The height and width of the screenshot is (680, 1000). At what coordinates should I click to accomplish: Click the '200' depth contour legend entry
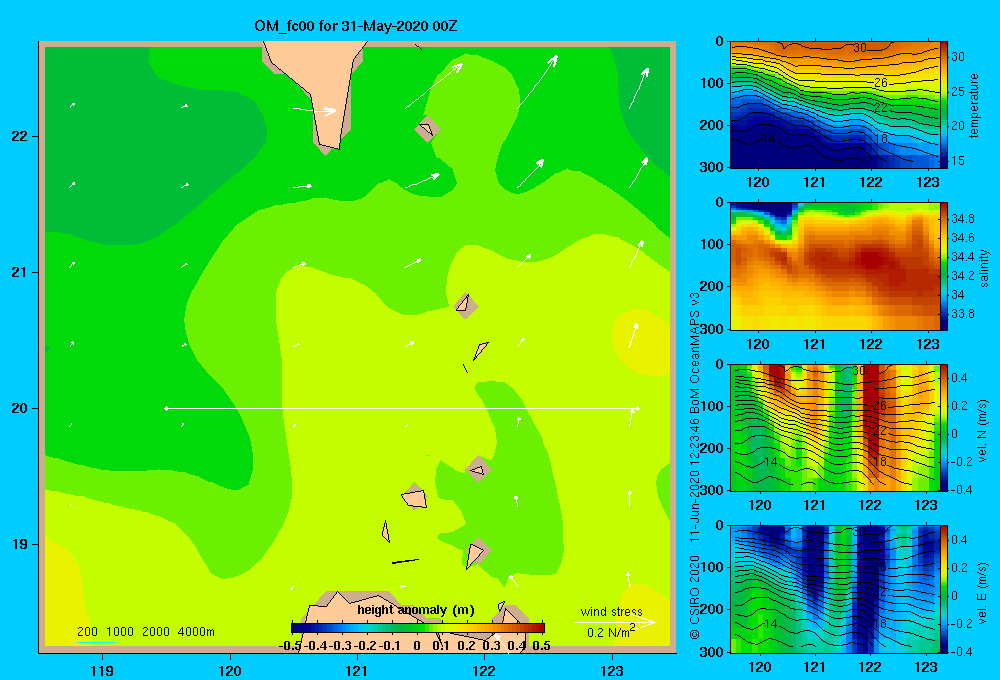87,632
